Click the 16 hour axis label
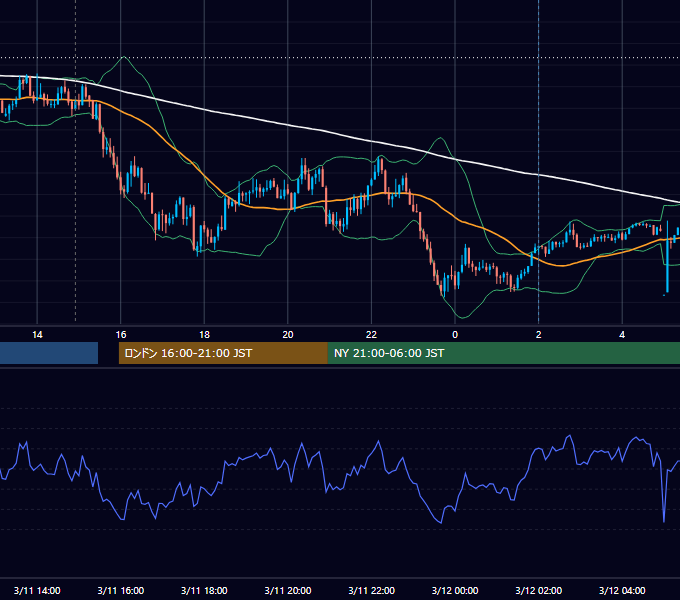The width and height of the screenshot is (680, 600). point(121,335)
